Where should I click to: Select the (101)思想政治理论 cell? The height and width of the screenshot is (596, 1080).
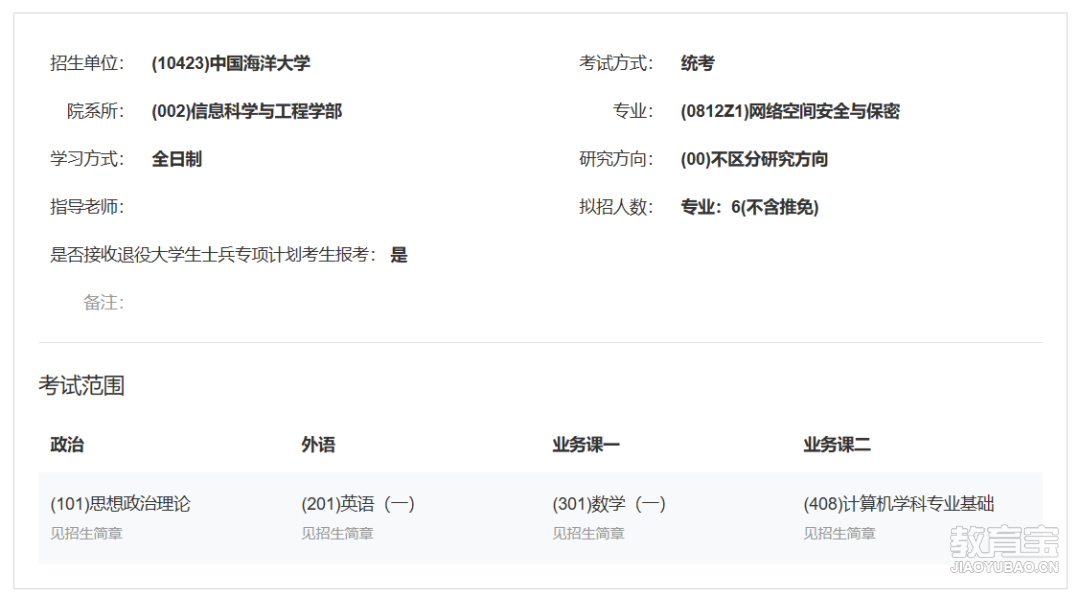(121, 504)
